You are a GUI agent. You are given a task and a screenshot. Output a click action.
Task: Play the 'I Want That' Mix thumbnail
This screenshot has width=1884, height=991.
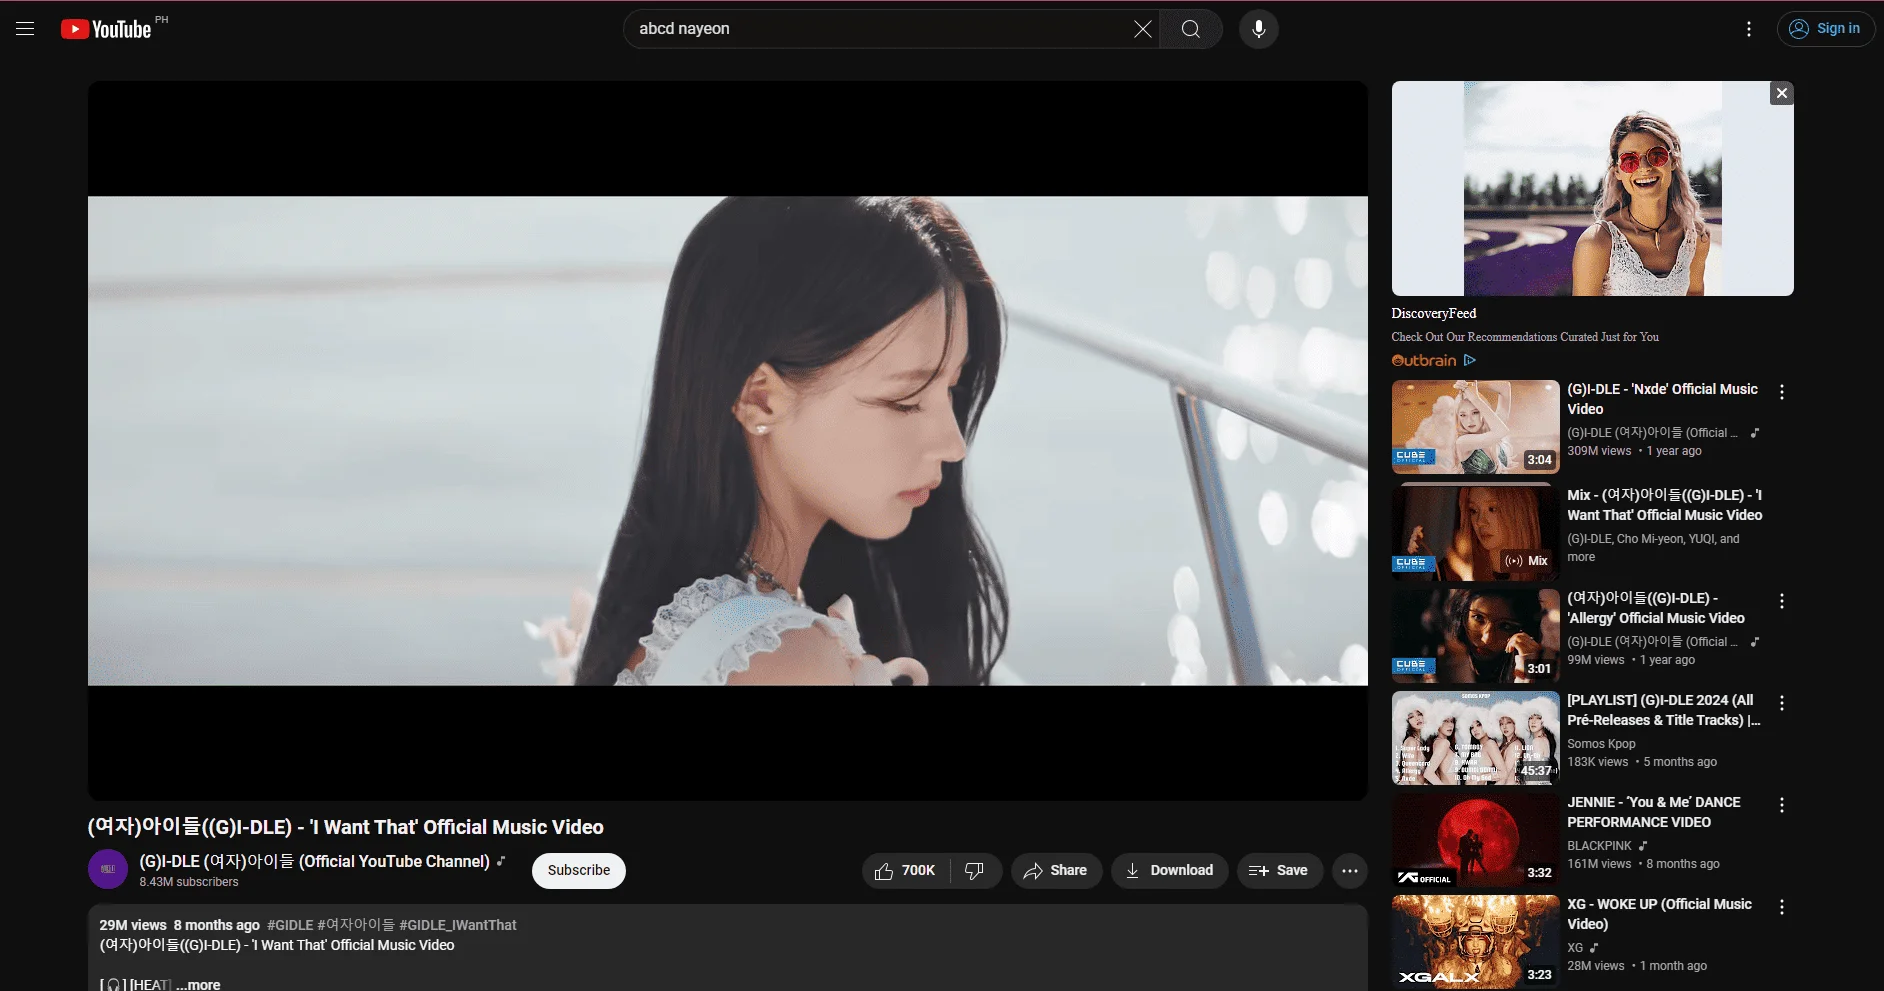[x=1475, y=532]
